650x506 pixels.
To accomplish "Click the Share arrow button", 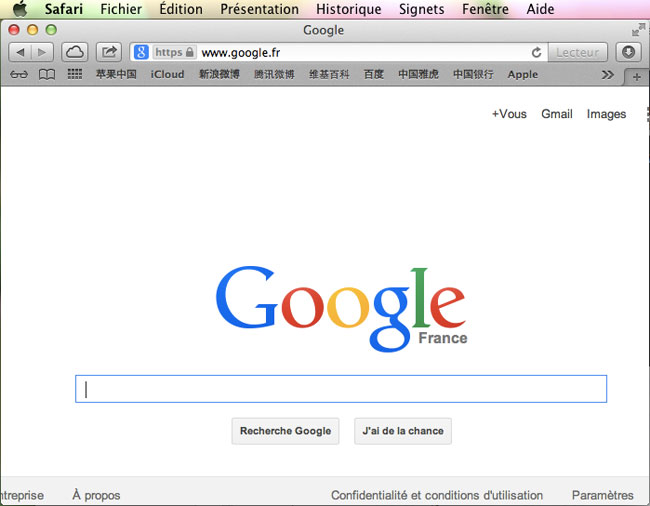I will pyautogui.click(x=109, y=53).
